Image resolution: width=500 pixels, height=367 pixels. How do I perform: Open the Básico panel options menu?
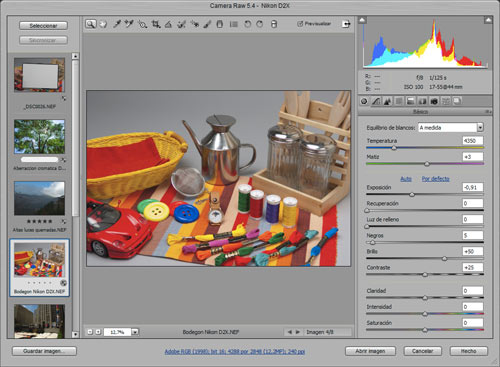click(x=488, y=112)
